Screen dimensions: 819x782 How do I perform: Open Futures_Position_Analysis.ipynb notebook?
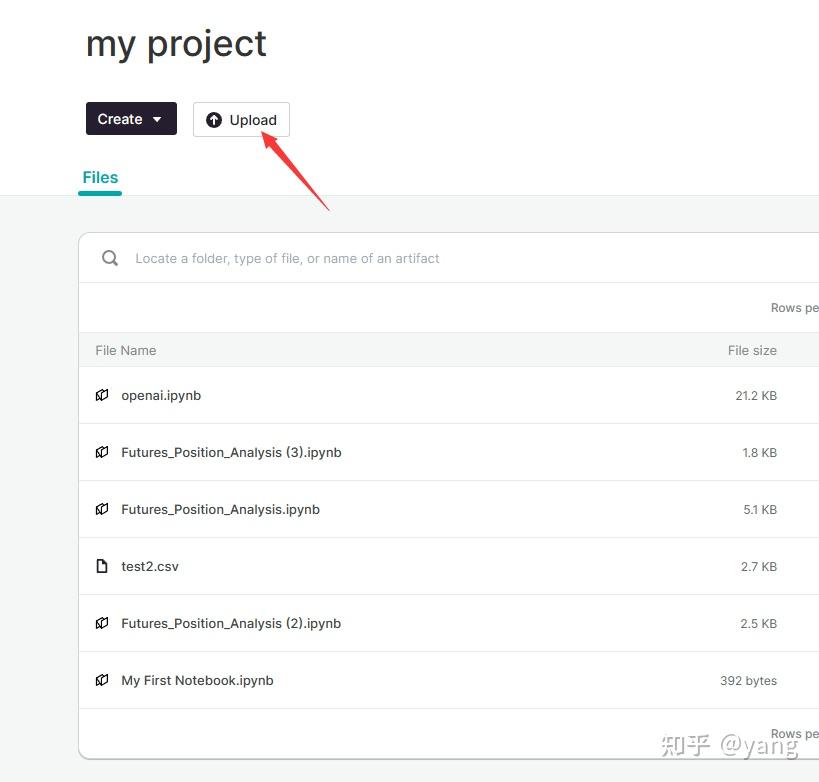[x=220, y=509]
